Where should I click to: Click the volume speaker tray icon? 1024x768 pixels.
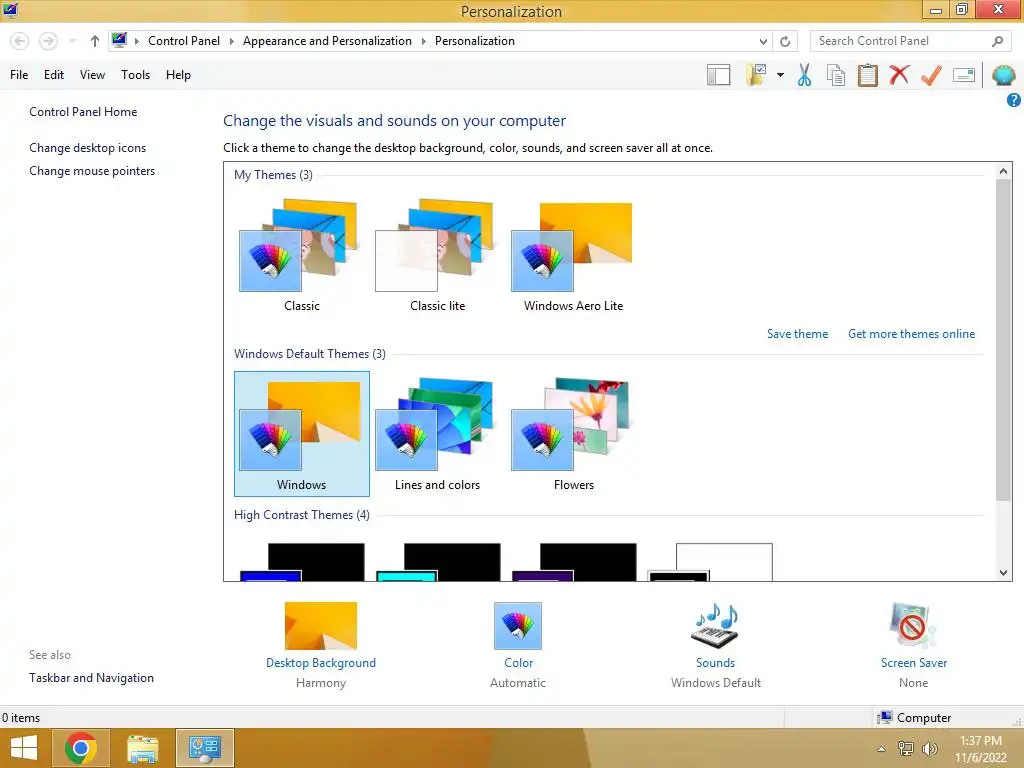(929, 749)
